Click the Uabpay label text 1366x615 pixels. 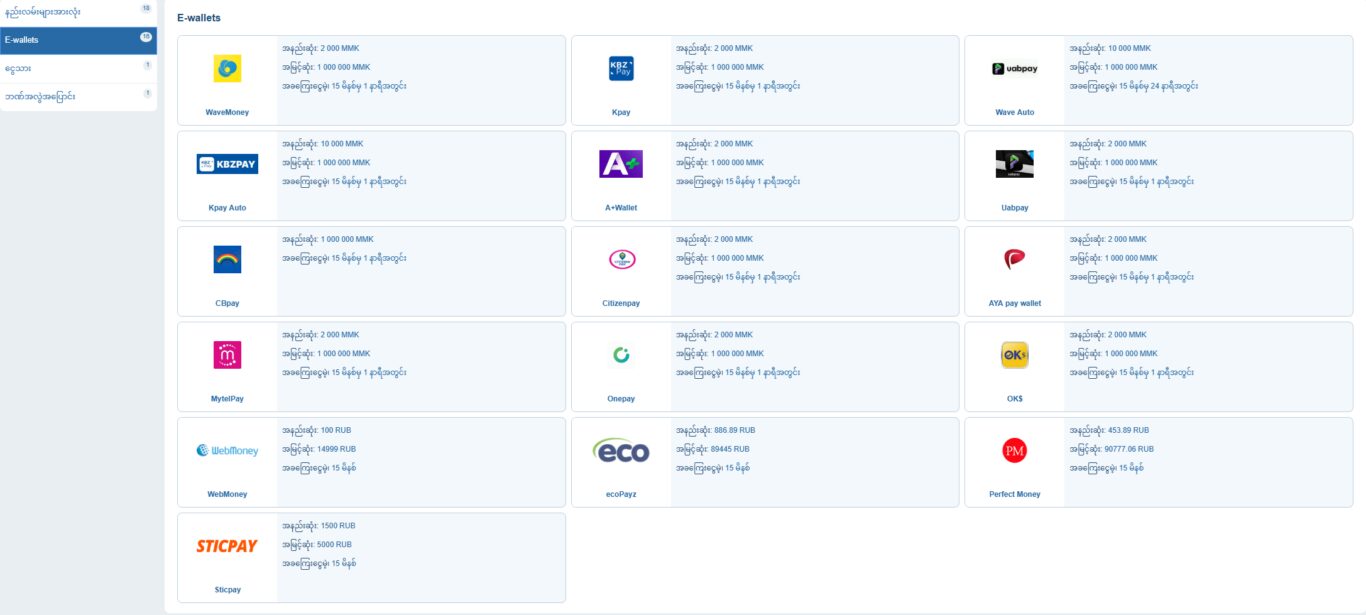[x=1014, y=208]
